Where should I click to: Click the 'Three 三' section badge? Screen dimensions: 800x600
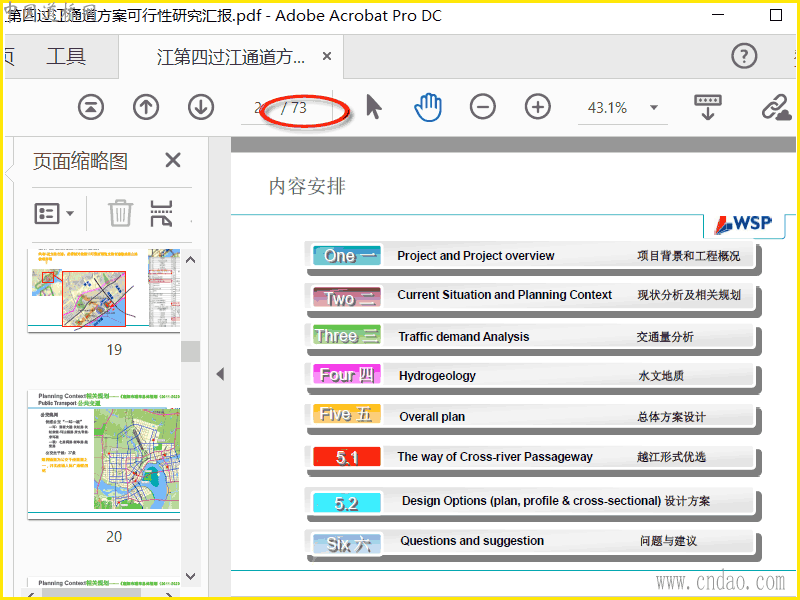(346, 335)
